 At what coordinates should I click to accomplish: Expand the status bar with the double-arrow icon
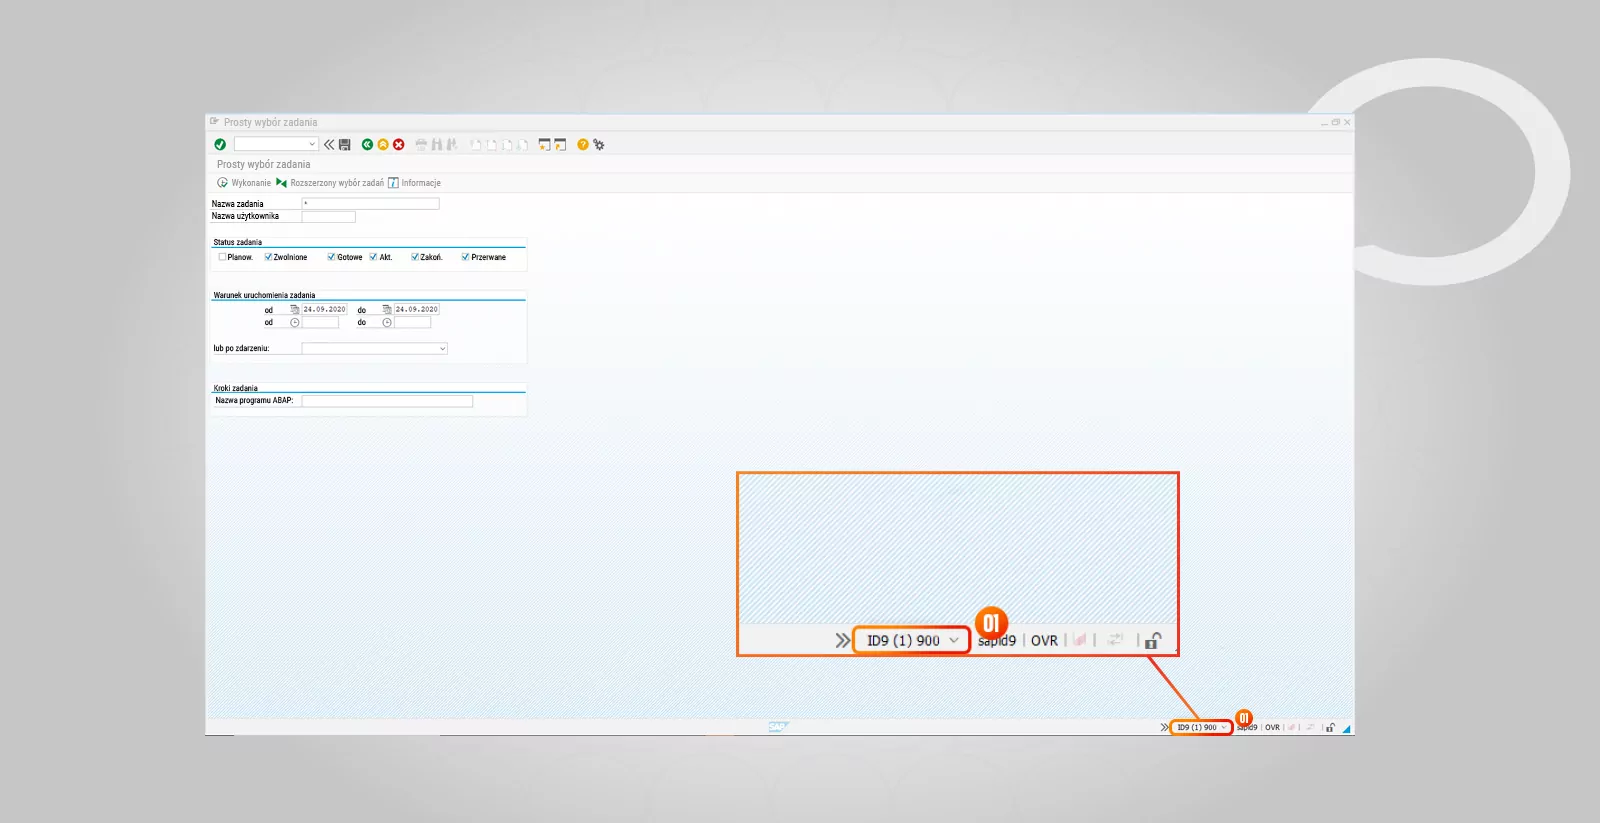(x=1164, y=728)
